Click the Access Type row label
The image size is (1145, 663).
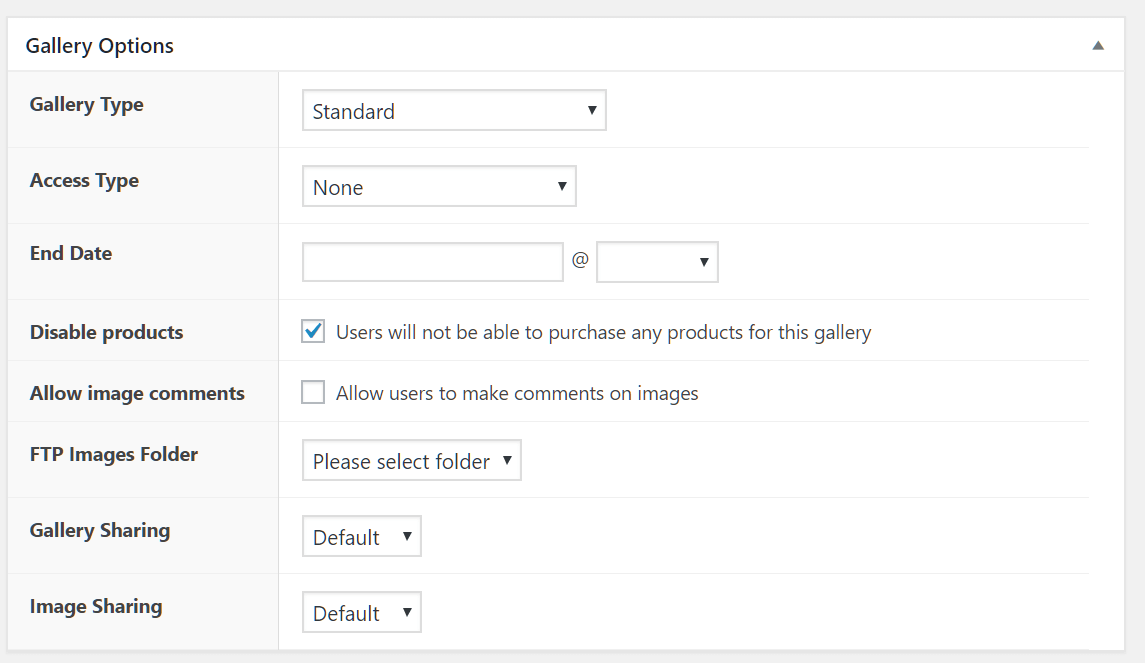84,181
